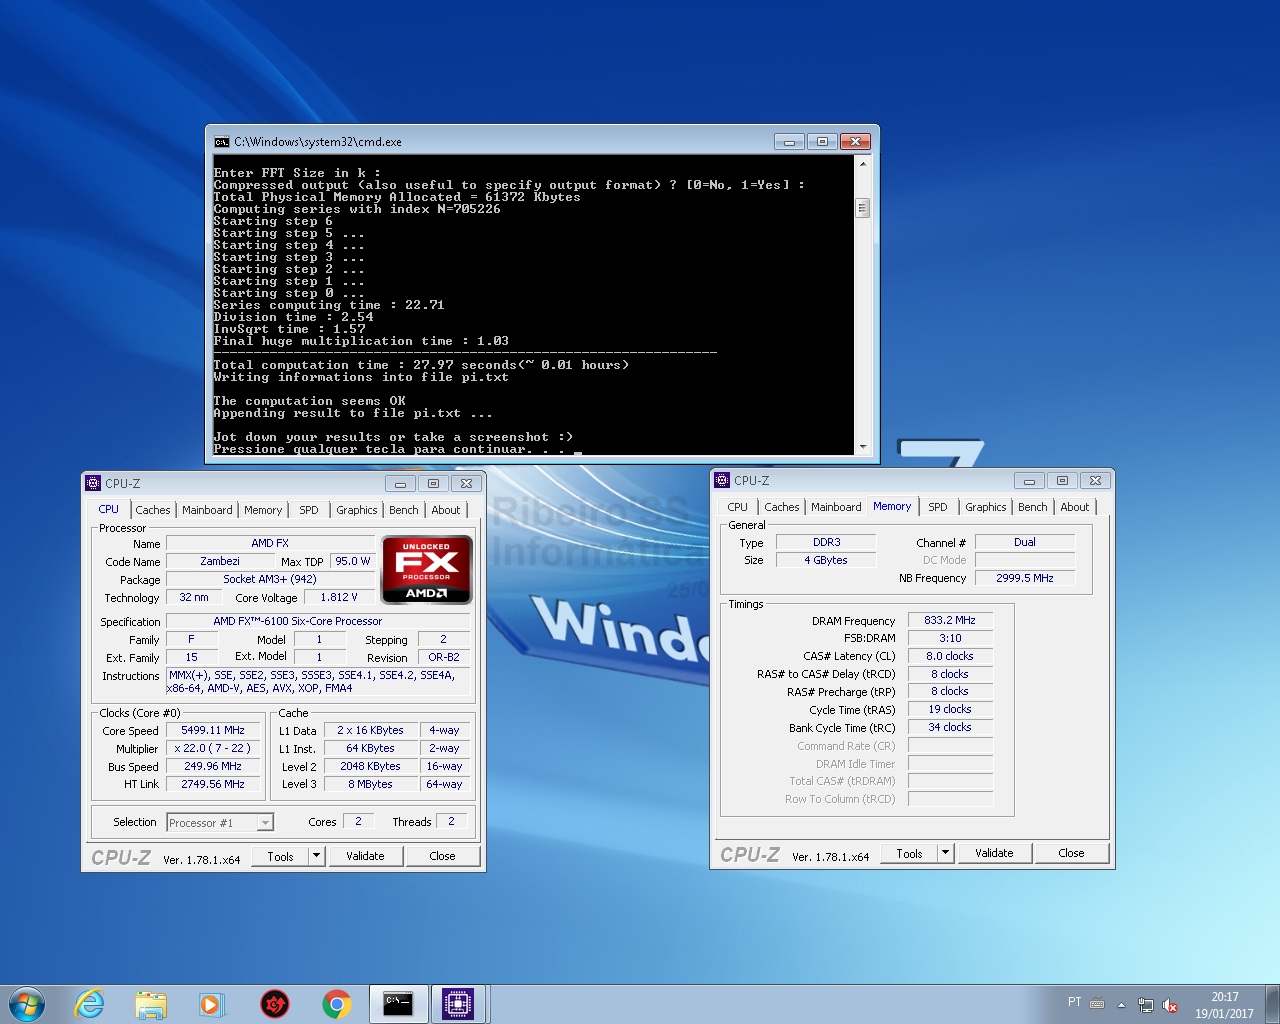Click Validate in left CPU-Z window
The width and height of the screenshot is (1280, 1024).
365,856
